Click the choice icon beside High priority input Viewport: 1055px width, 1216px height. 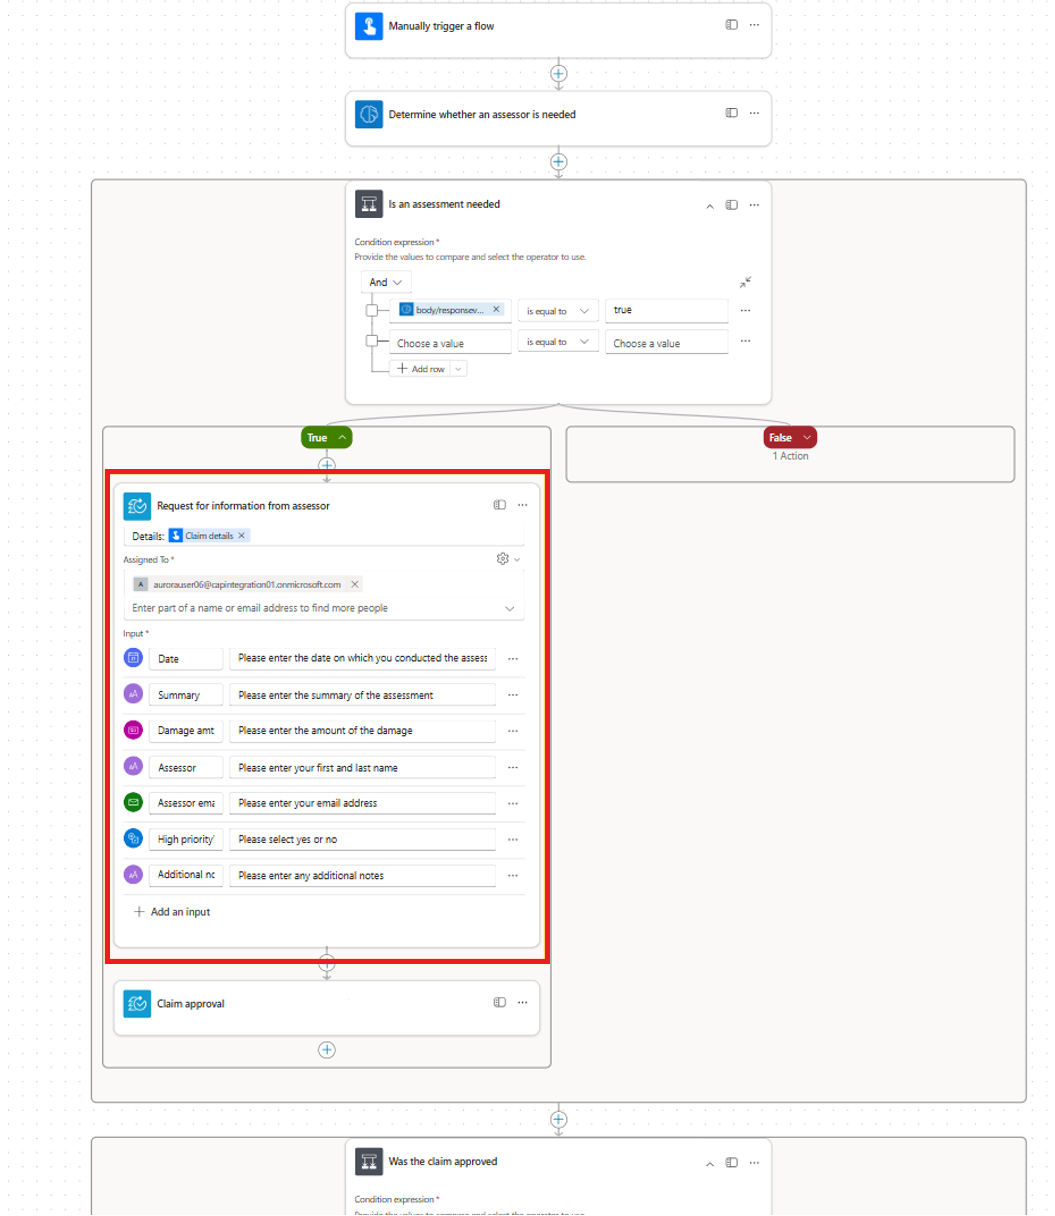135,838
